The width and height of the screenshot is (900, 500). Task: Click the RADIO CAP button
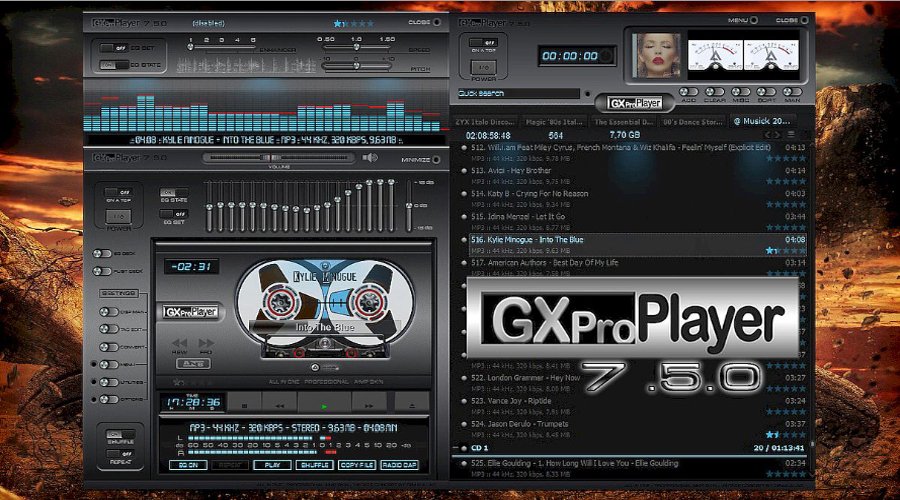click(399, 465)
